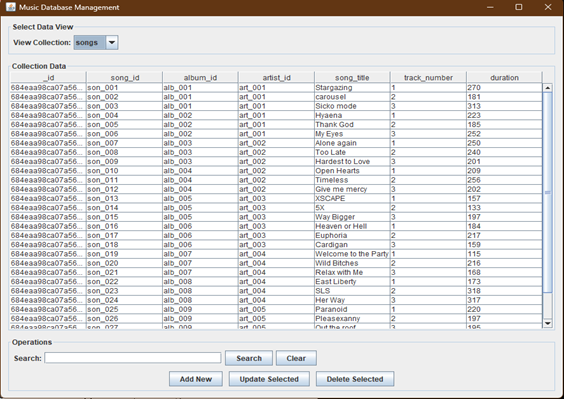Select the XSCAPE cell
This screenshot has height=399, width=564.
[352, 199]
